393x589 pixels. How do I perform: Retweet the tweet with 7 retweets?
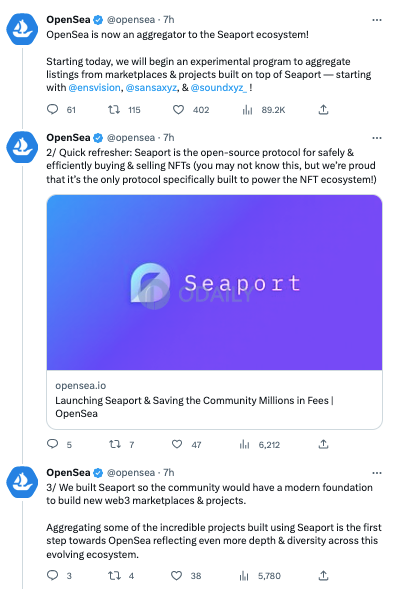[115, 444]
